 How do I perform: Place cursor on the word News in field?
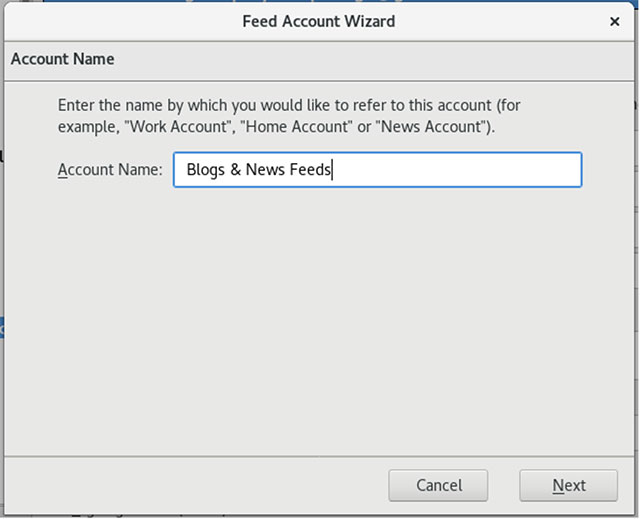[265, 170]
